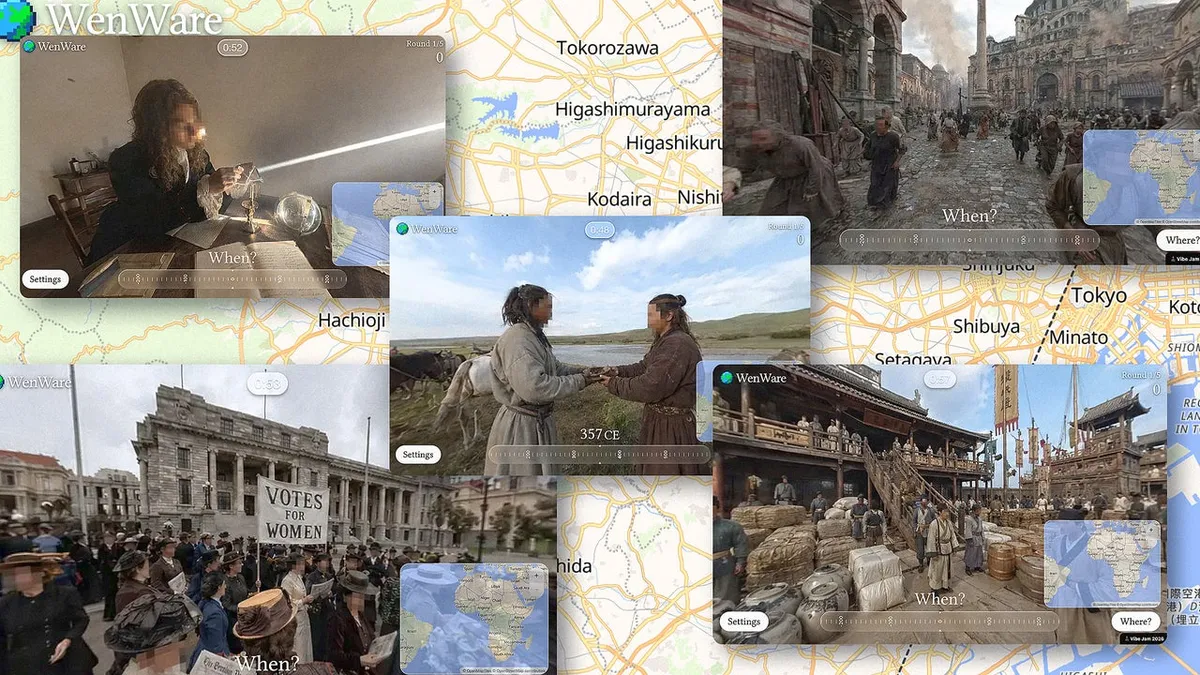Click the When? label in the harbor scene card
The width and height of the screenshot is (1200, 675).
(940, 599)
